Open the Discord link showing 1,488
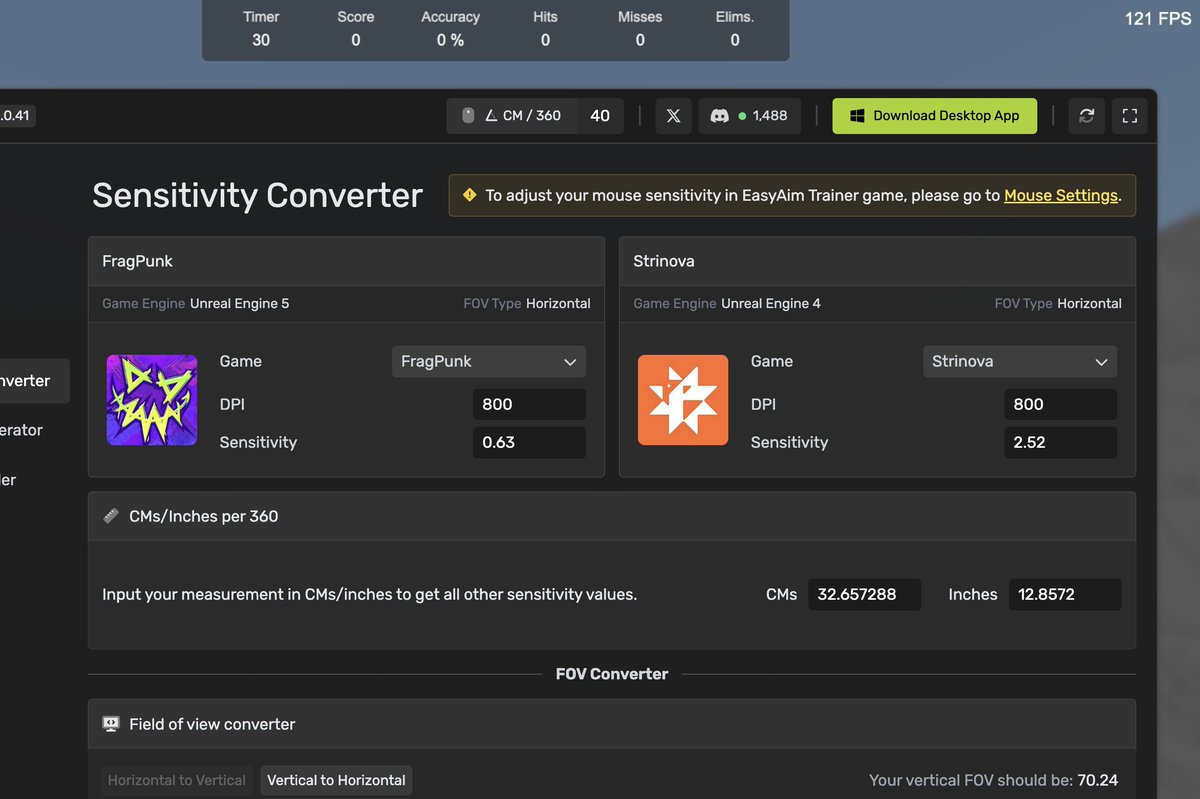Screen dimensions: 1200x799 749,116
